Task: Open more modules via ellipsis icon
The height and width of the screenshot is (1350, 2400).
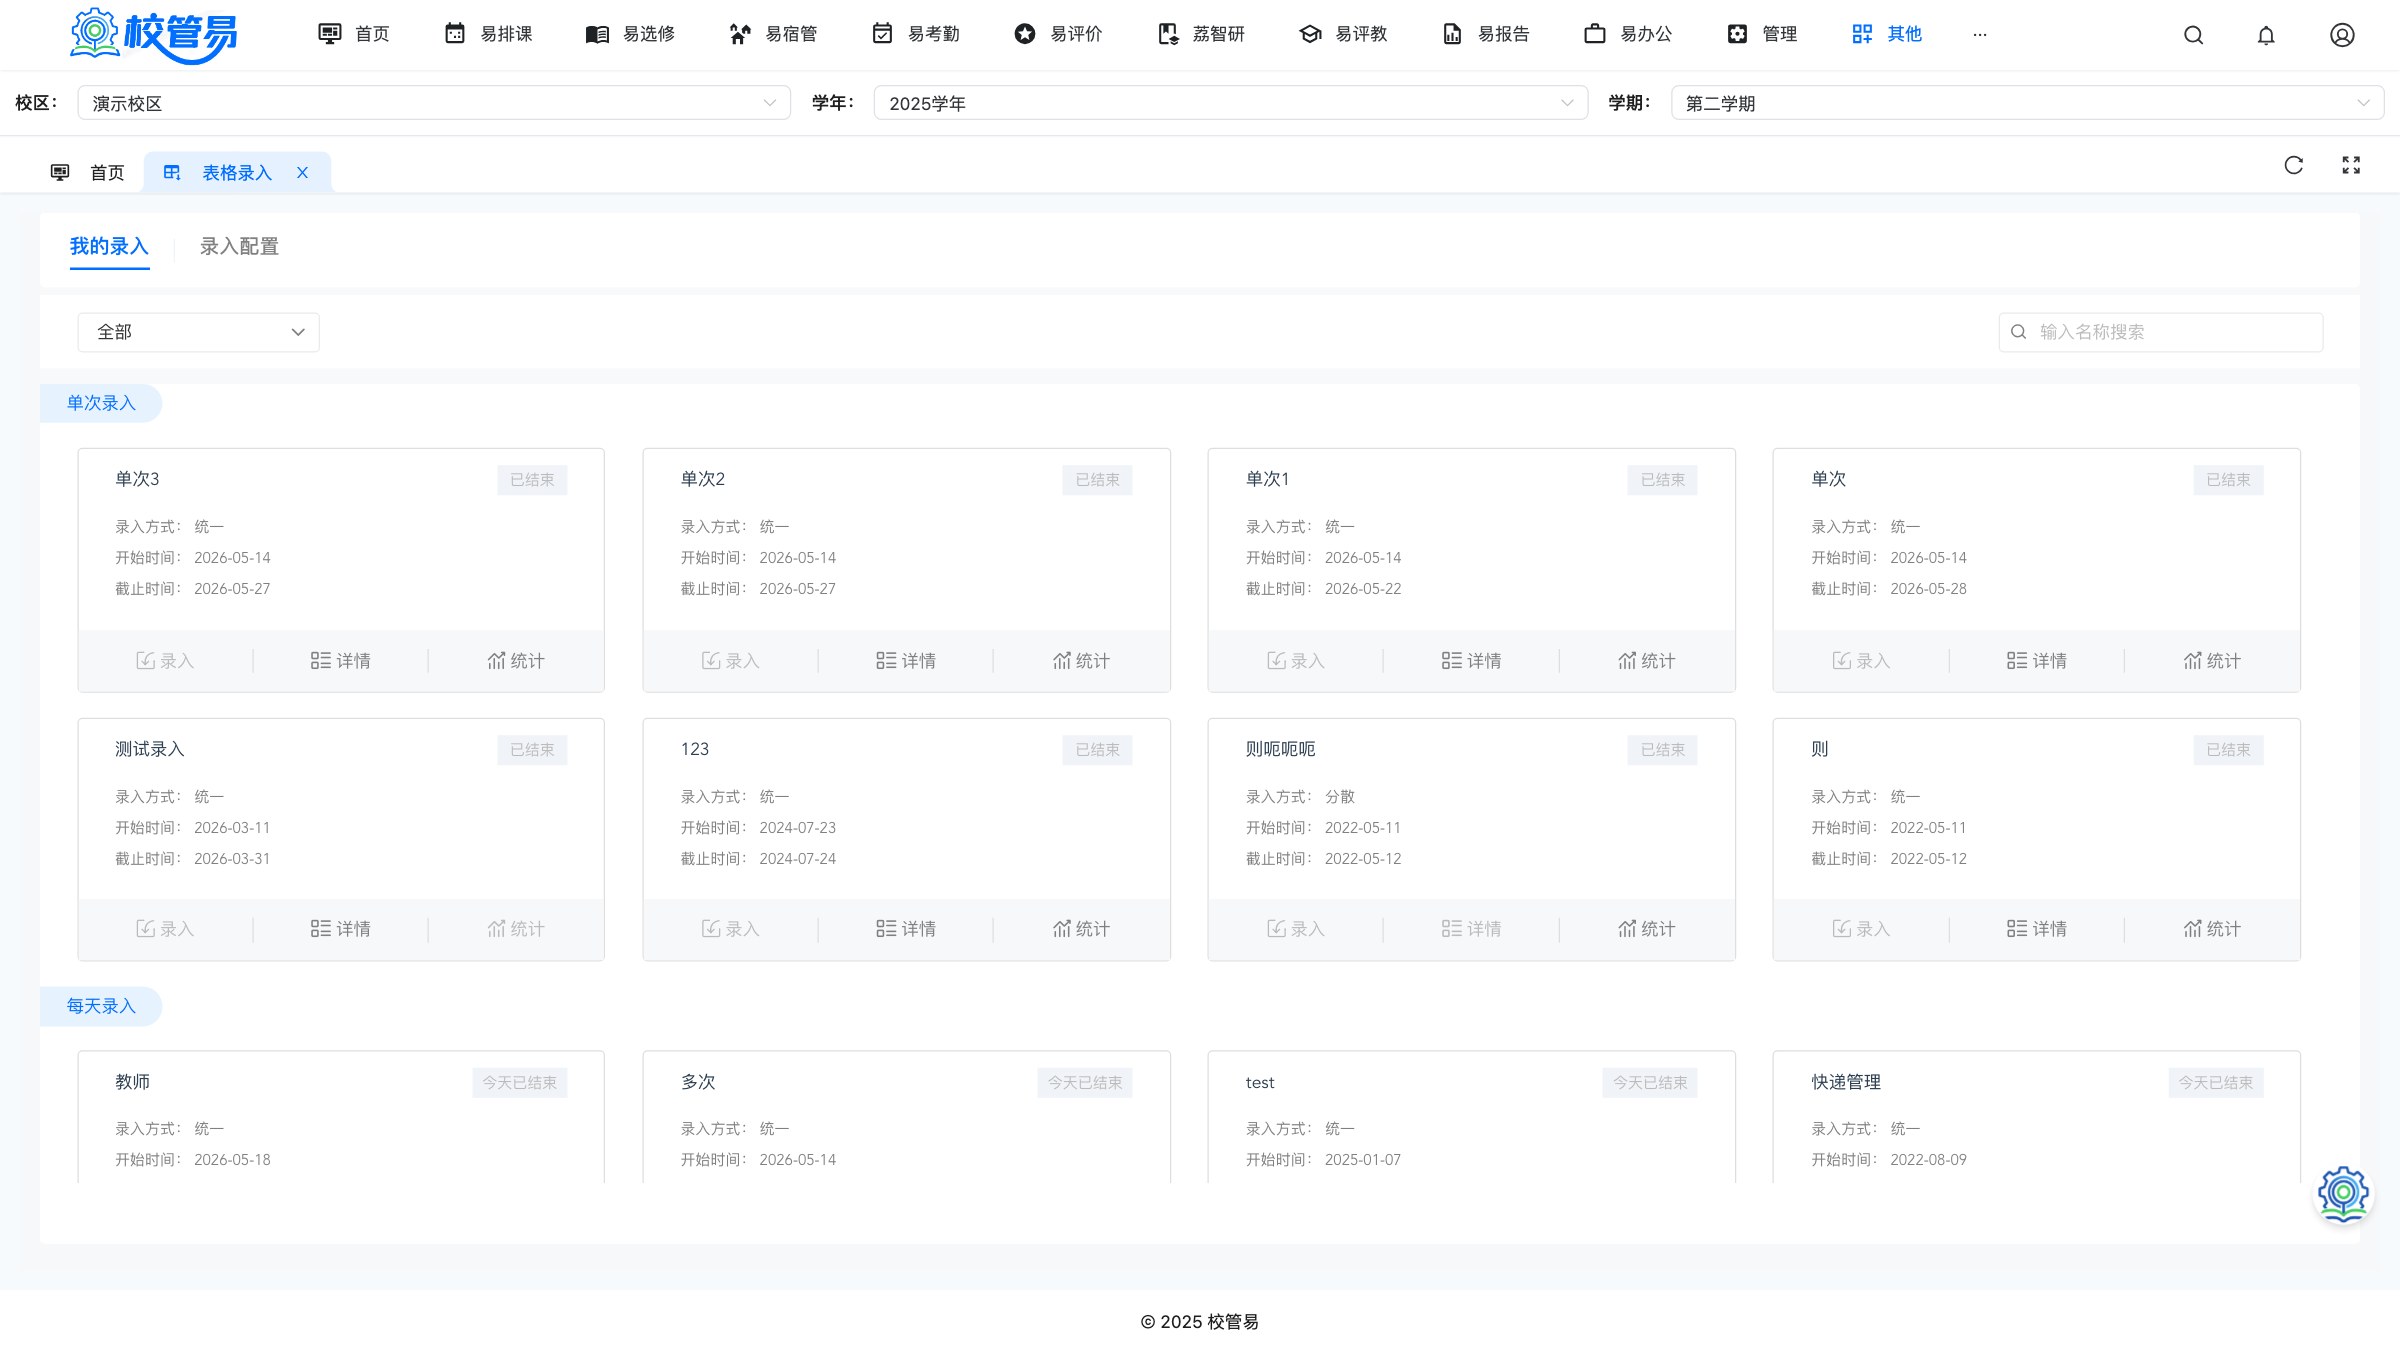Action: click(1979, 35)
